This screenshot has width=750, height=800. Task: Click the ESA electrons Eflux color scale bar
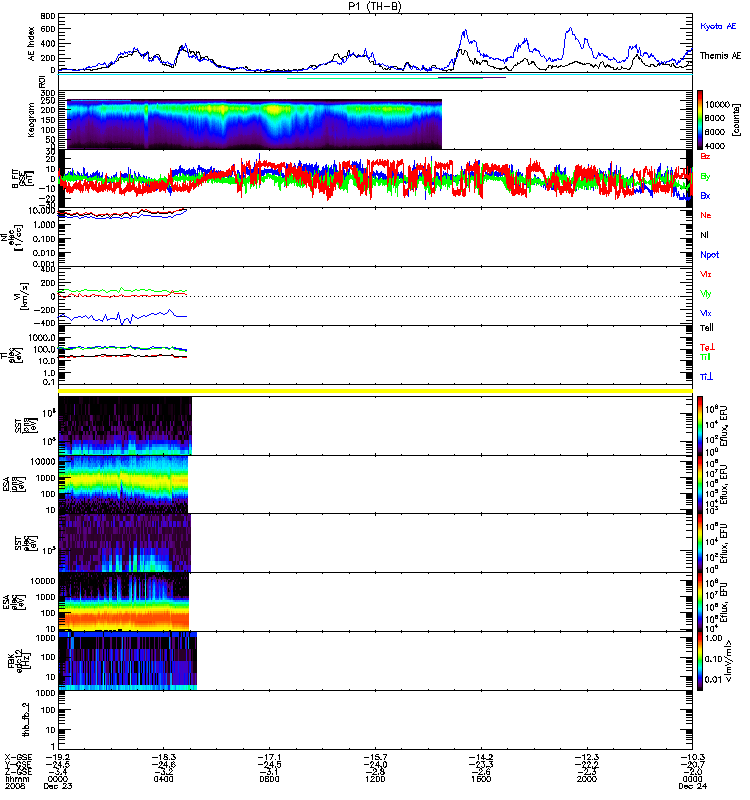pos(700,602)
